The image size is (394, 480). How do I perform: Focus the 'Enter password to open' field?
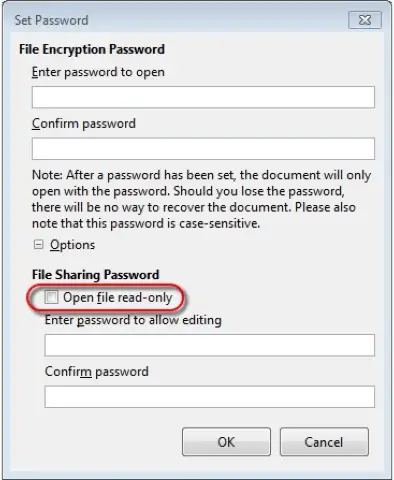203,97
